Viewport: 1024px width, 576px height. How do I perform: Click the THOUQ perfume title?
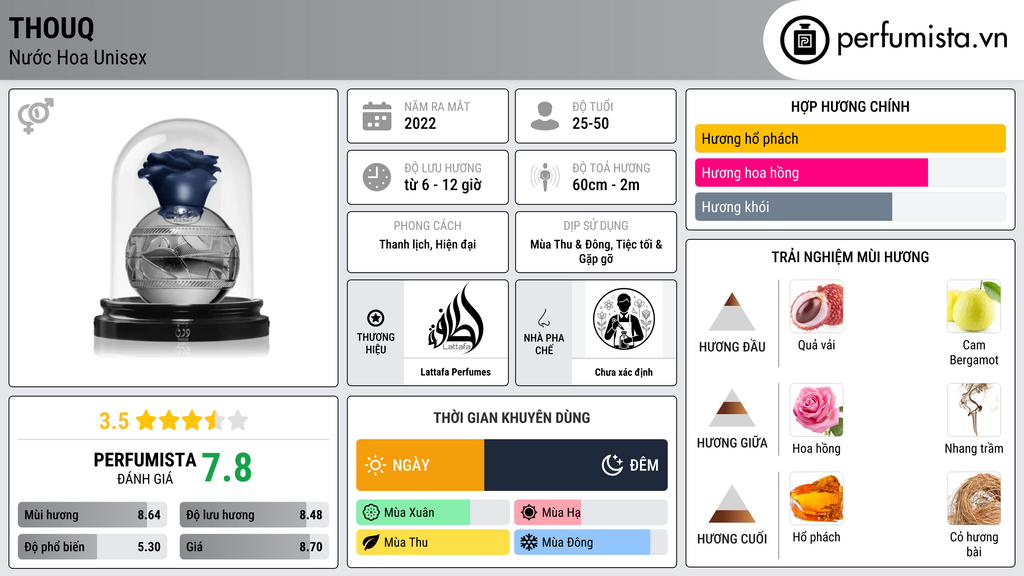pyautogui.click(x=52, y=29)
